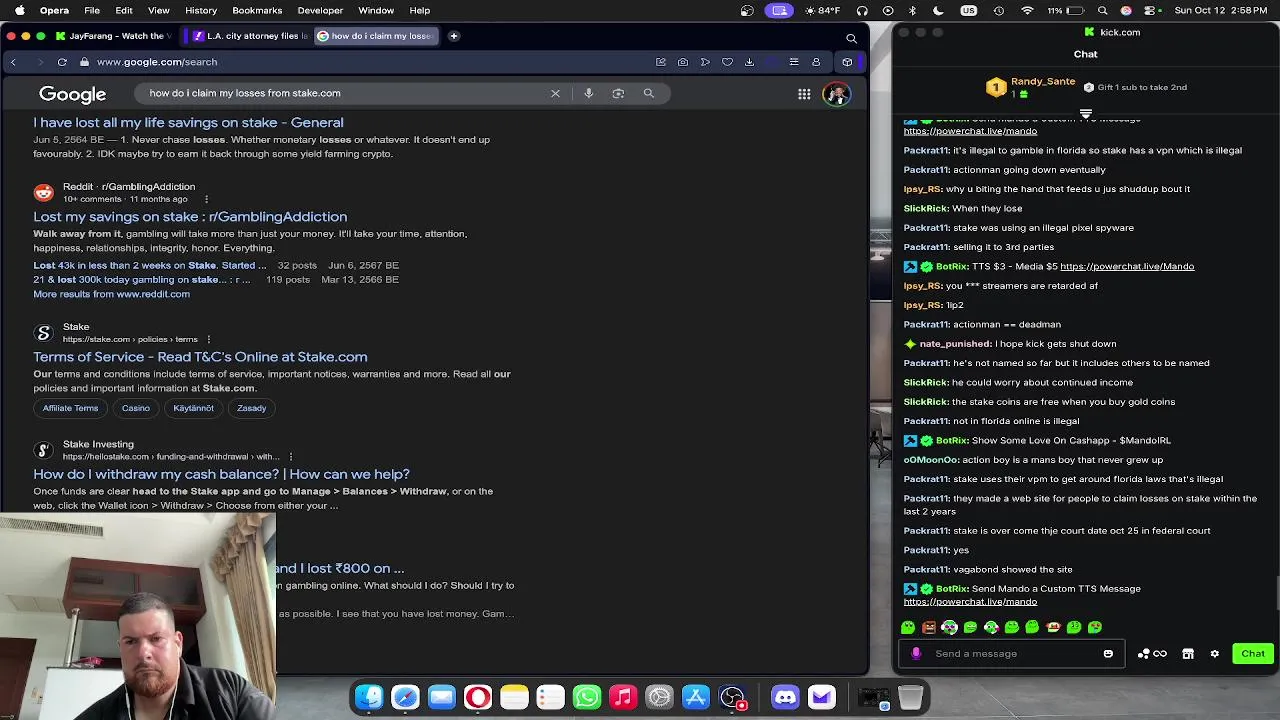Click nate_punished username in chat
Viewport: 1280px width, 720px height.
pos(955,344)
